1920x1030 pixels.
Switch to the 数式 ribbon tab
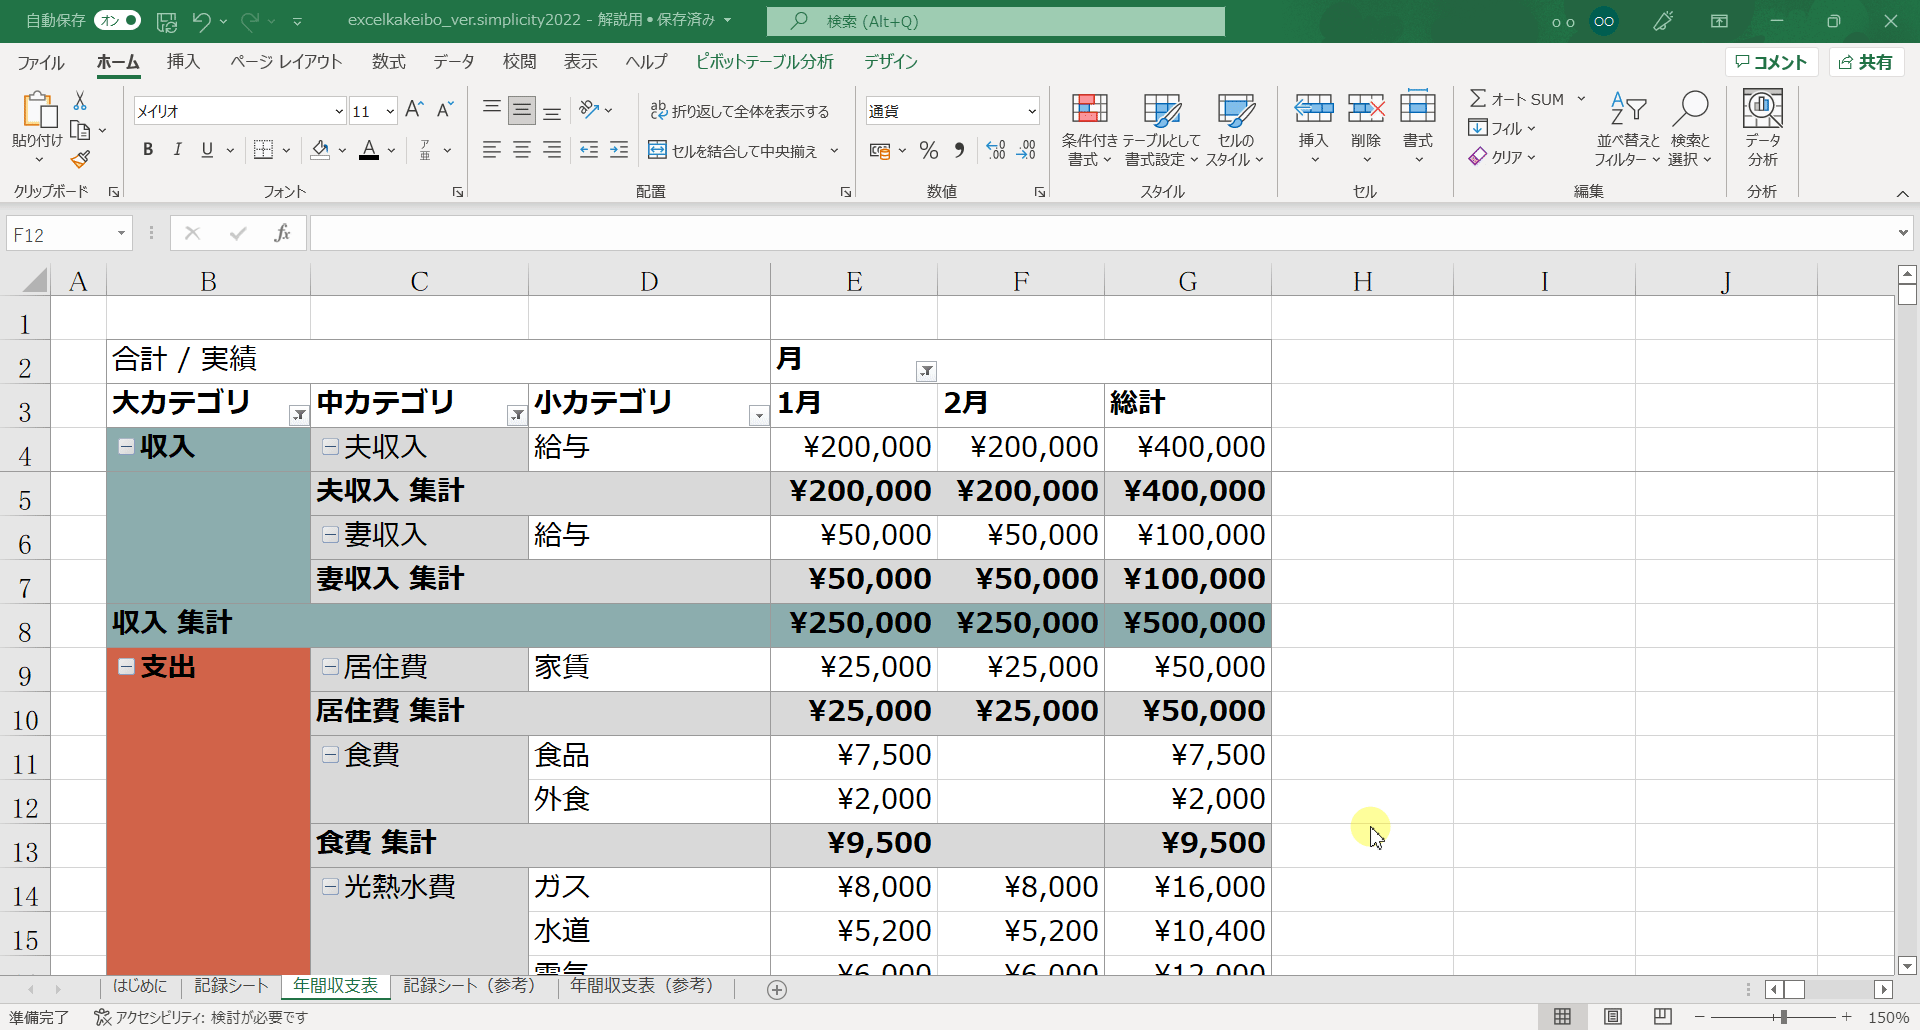(389, 62)
